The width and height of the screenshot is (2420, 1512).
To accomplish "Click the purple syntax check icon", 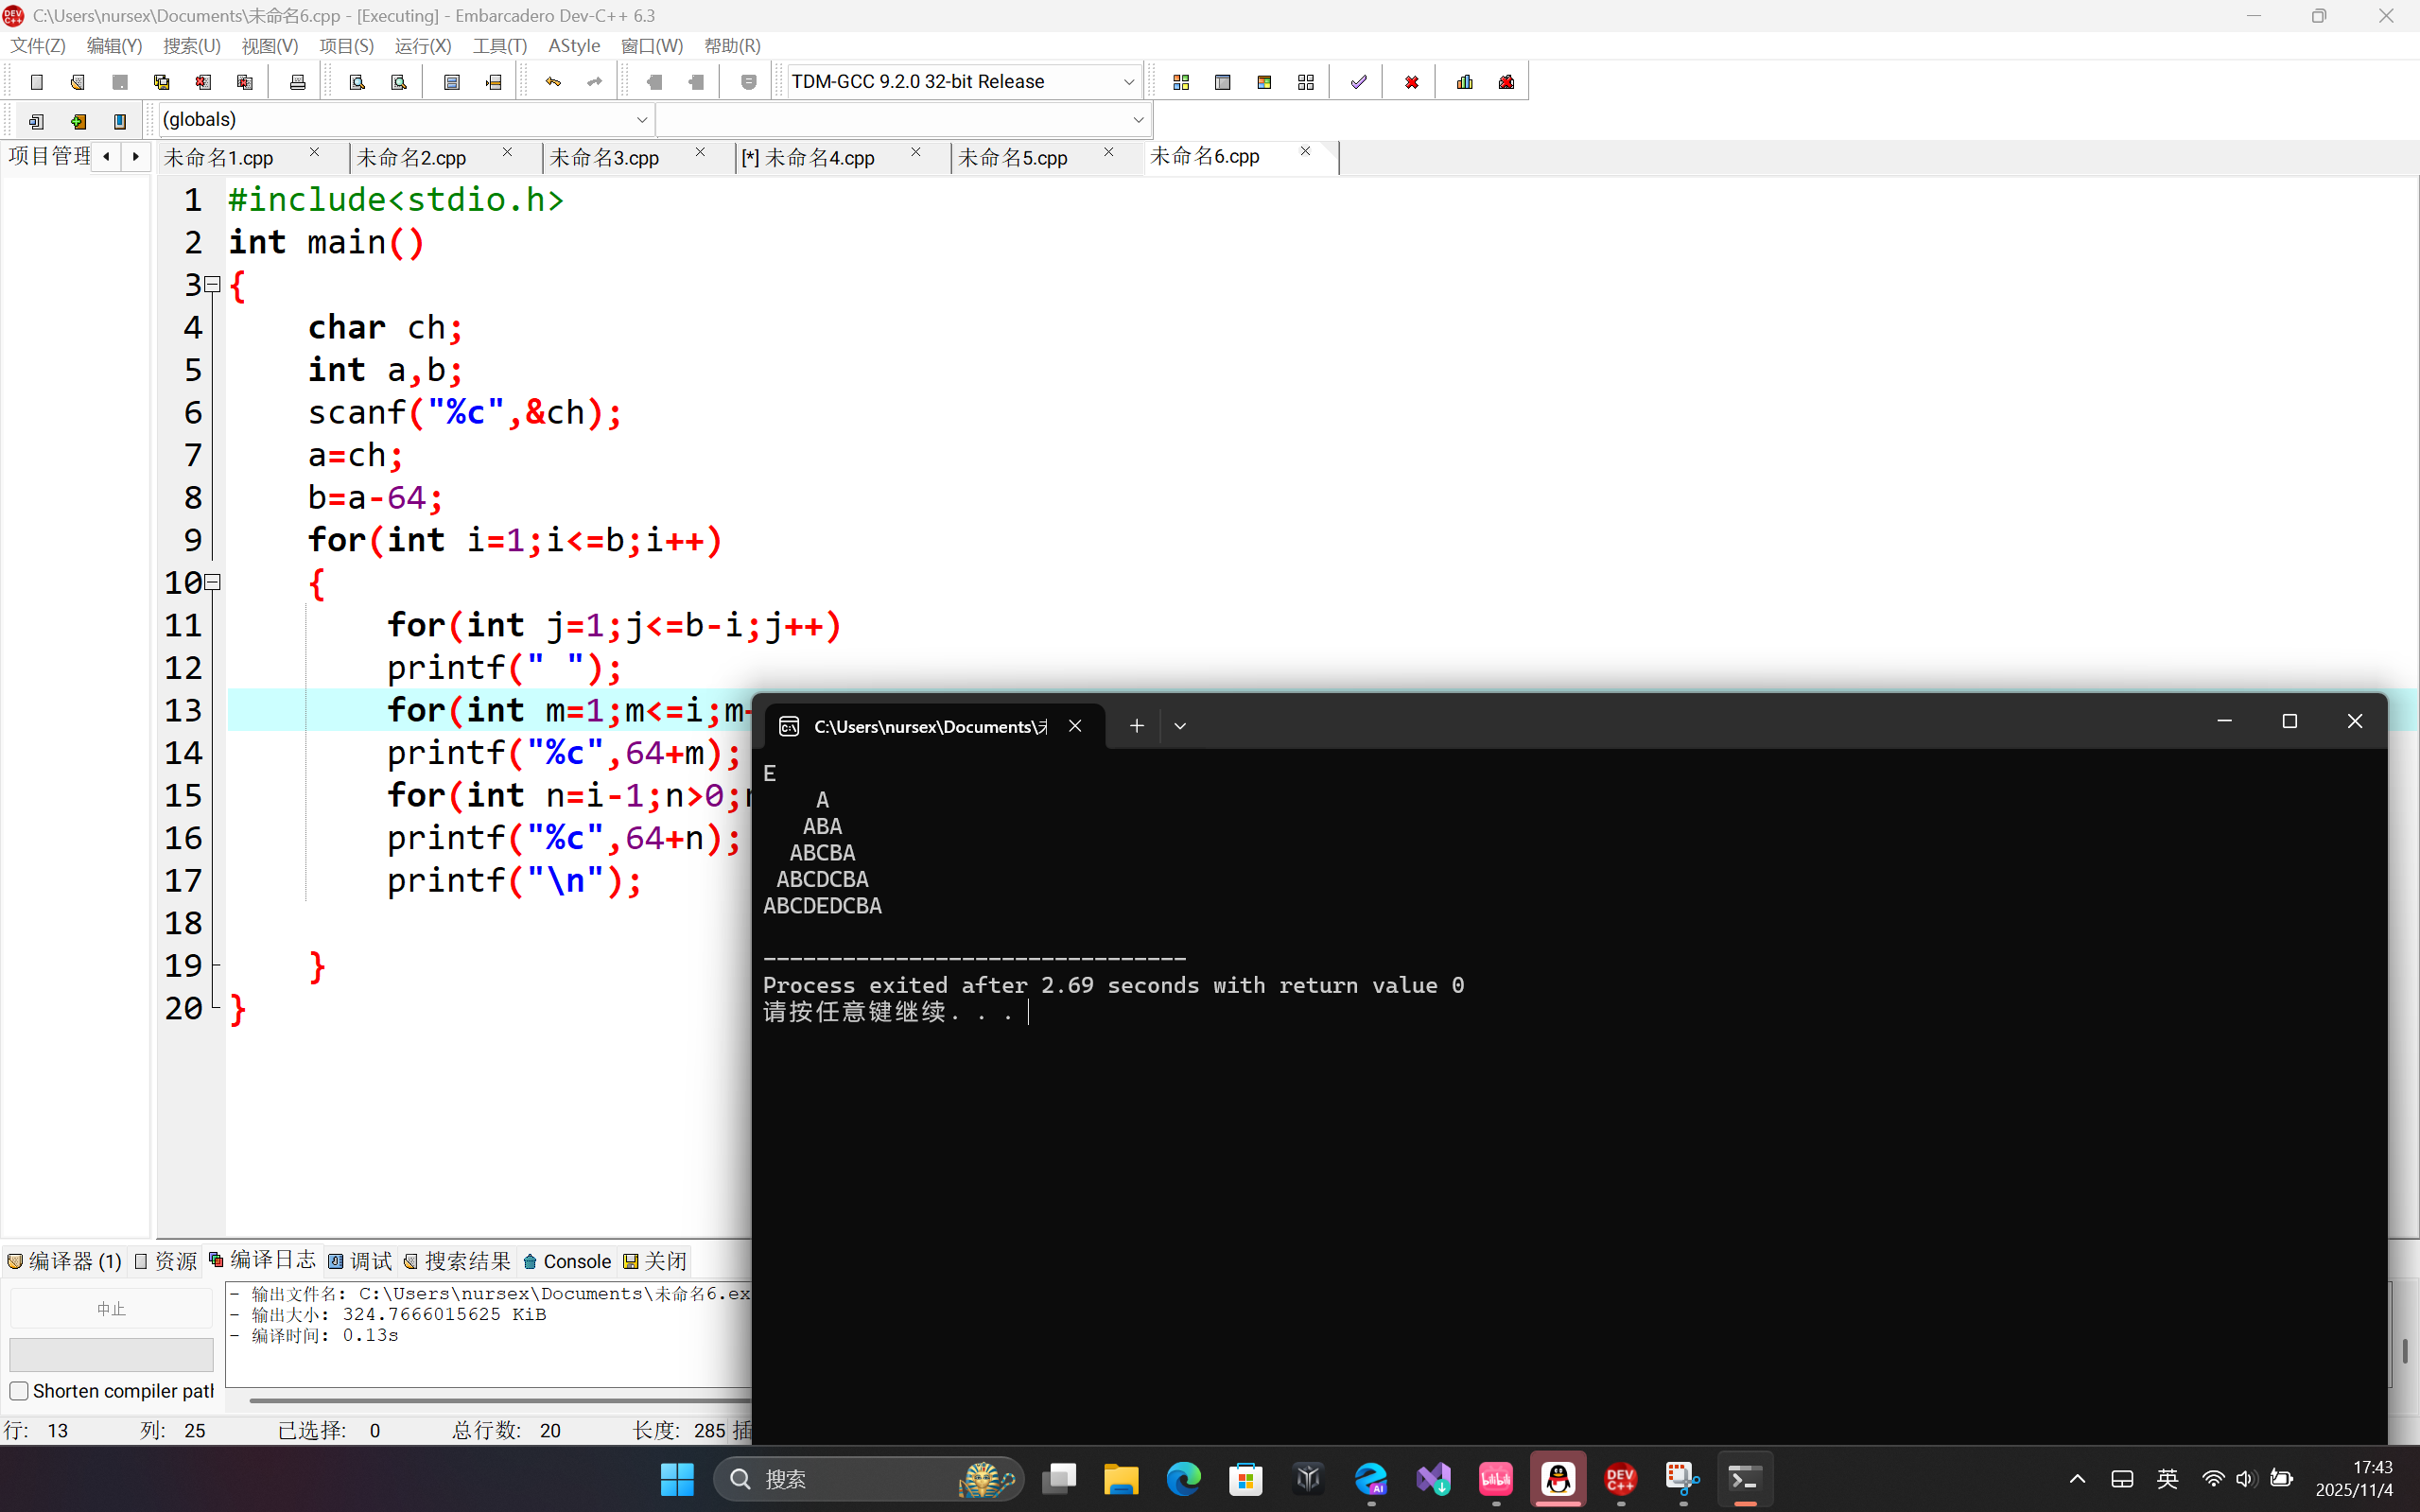I will [1358, 82].
